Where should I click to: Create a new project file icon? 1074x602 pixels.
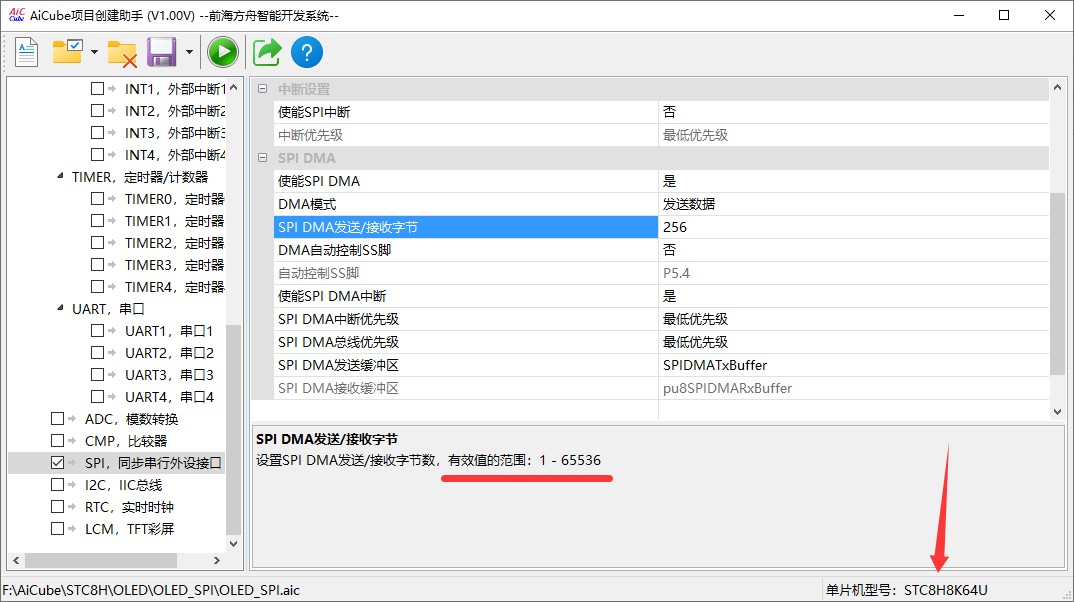pyautogui.click(x=26, y=52)
